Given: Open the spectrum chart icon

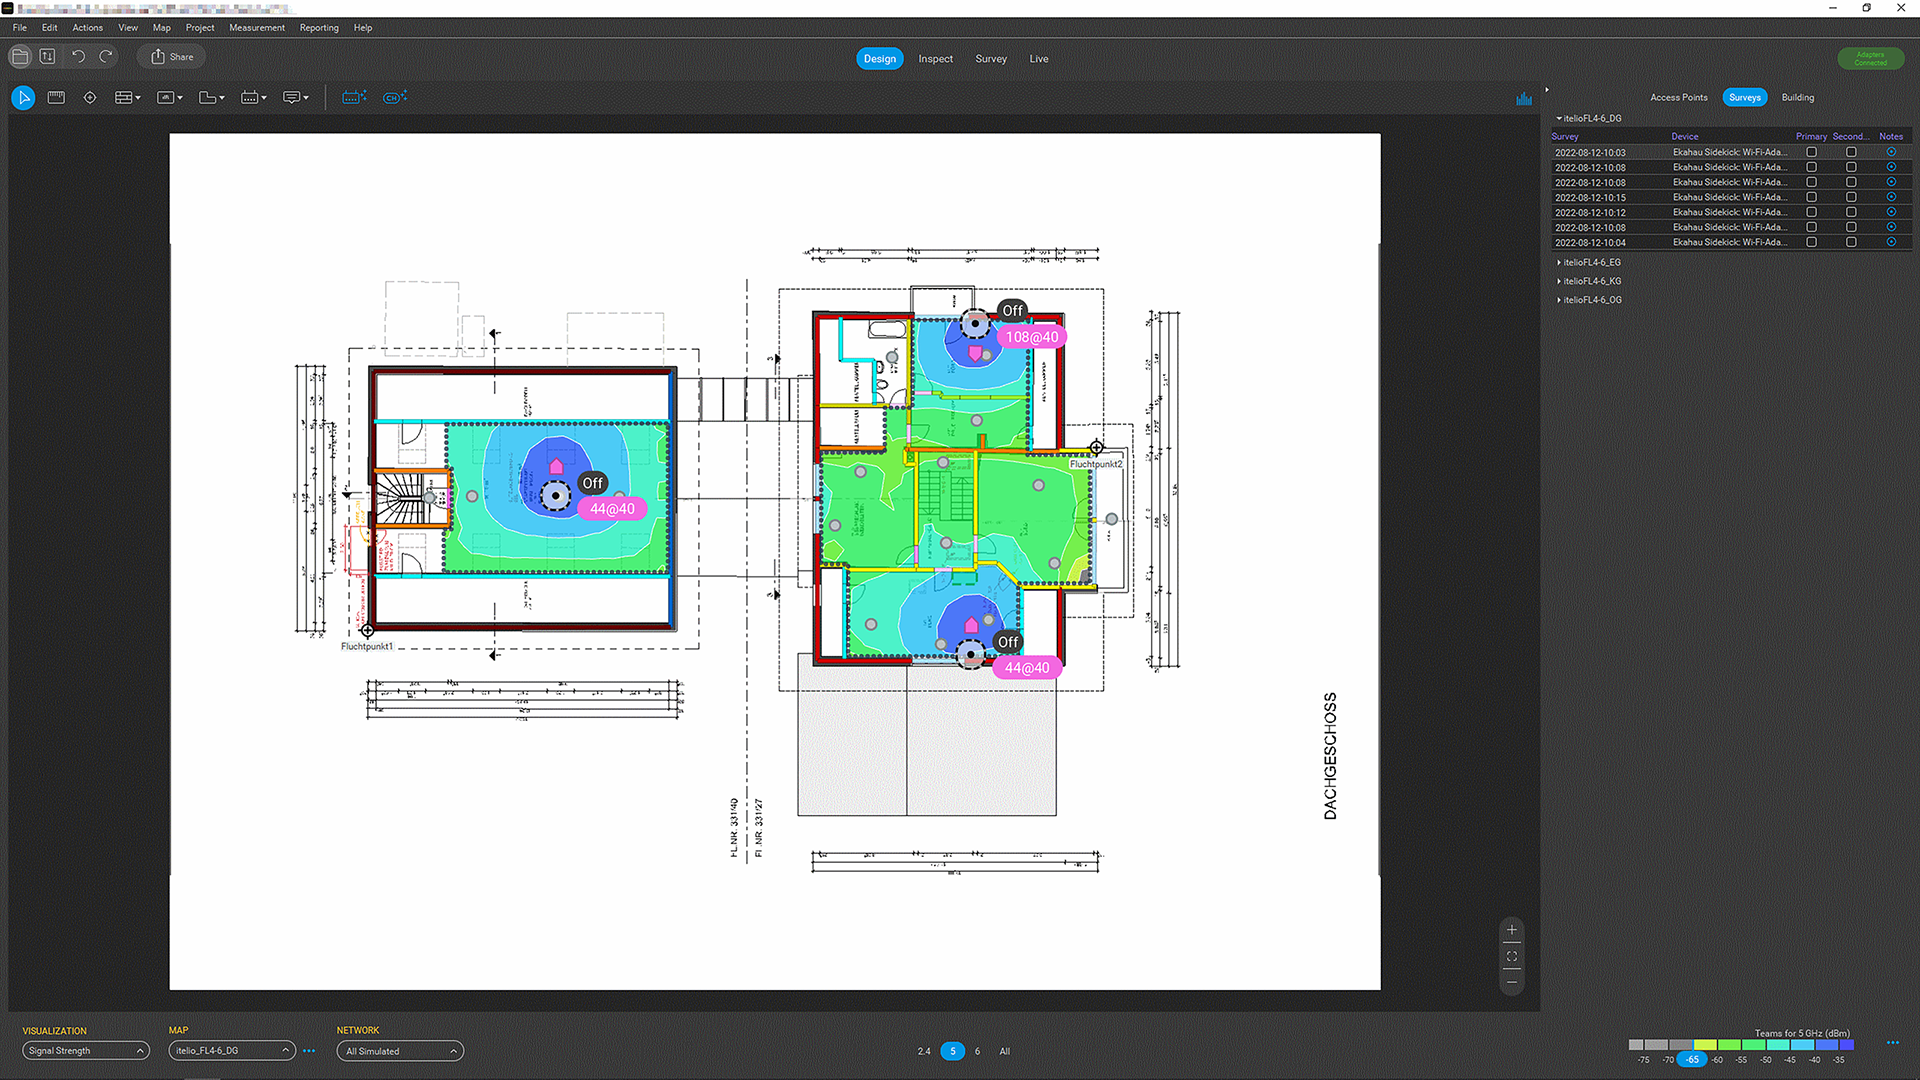Looking at the screenshot, I should pos(1524,98).
